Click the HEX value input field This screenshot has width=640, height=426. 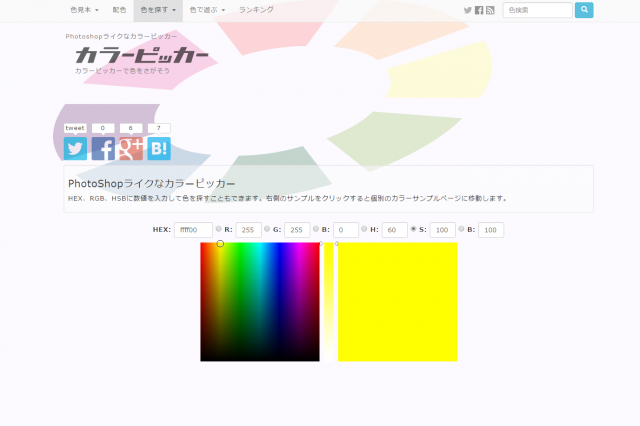[x=193, y=230]
